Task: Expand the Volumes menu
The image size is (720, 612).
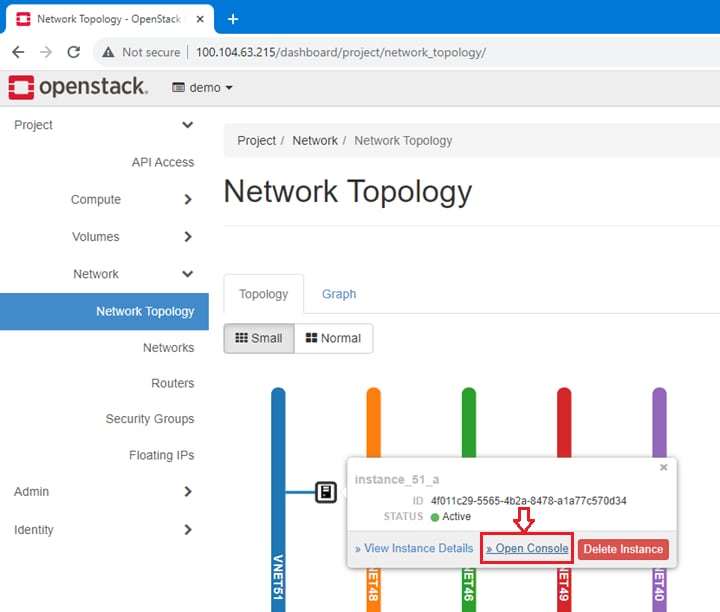Action: point(132,237)
